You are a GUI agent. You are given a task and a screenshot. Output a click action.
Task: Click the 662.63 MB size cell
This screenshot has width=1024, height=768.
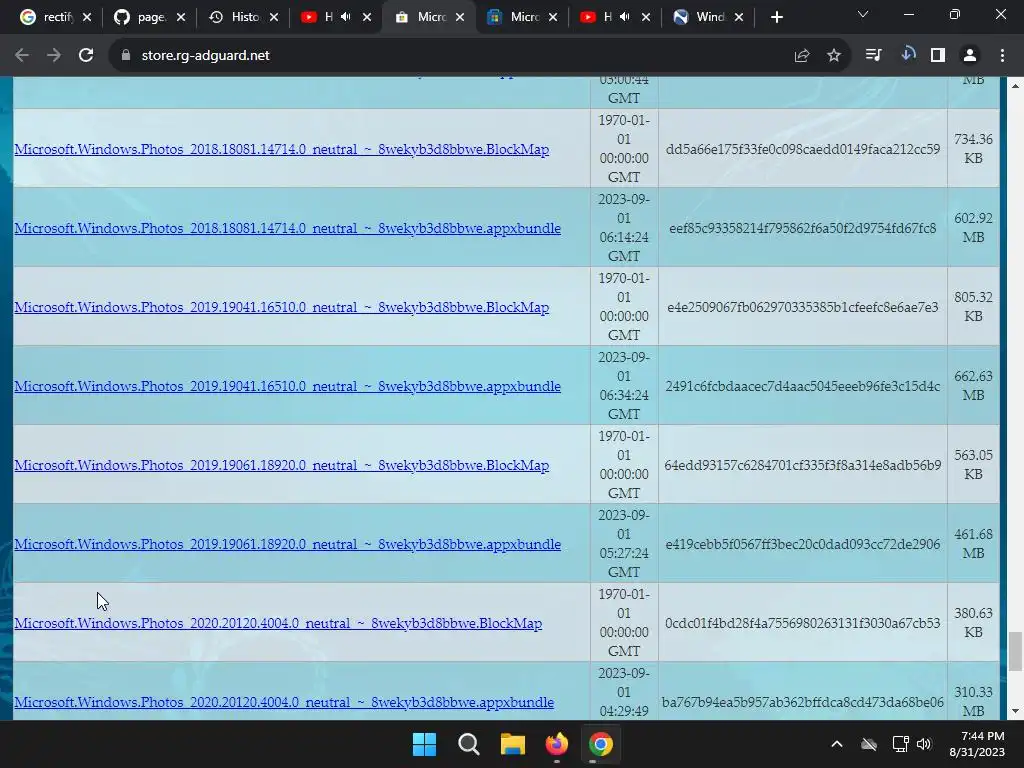pyautogui.click(x=973, y=385)
